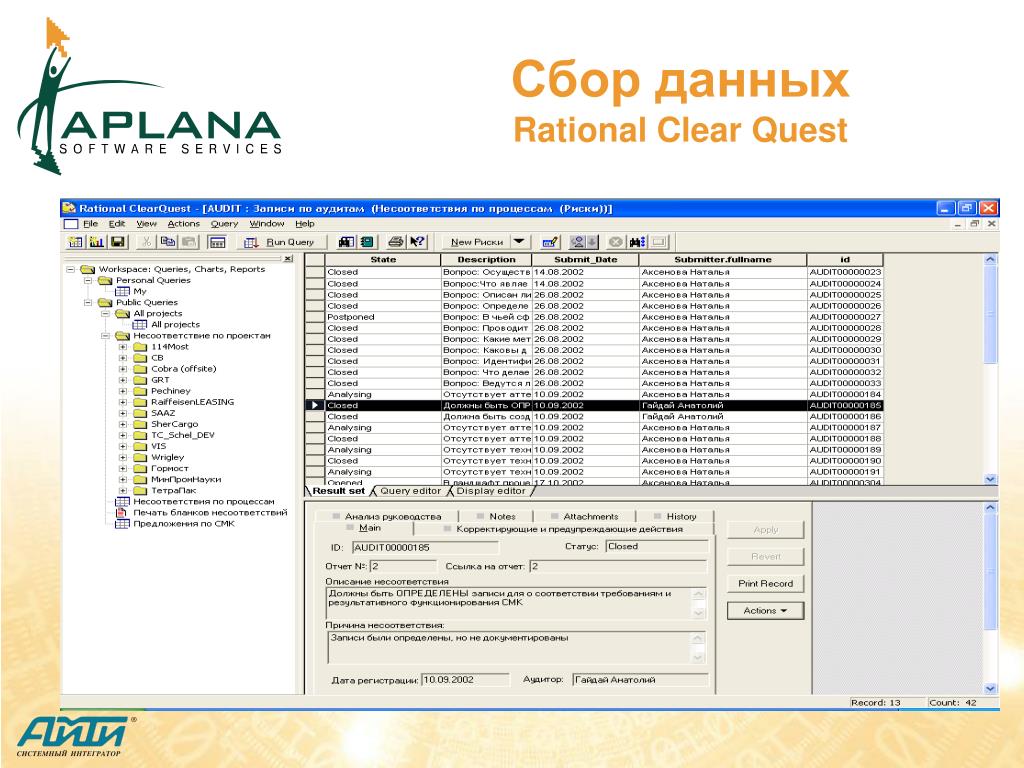Expand the 114Most folder
This screenshot has height=768, width=1024.
[x=123, y=347]
